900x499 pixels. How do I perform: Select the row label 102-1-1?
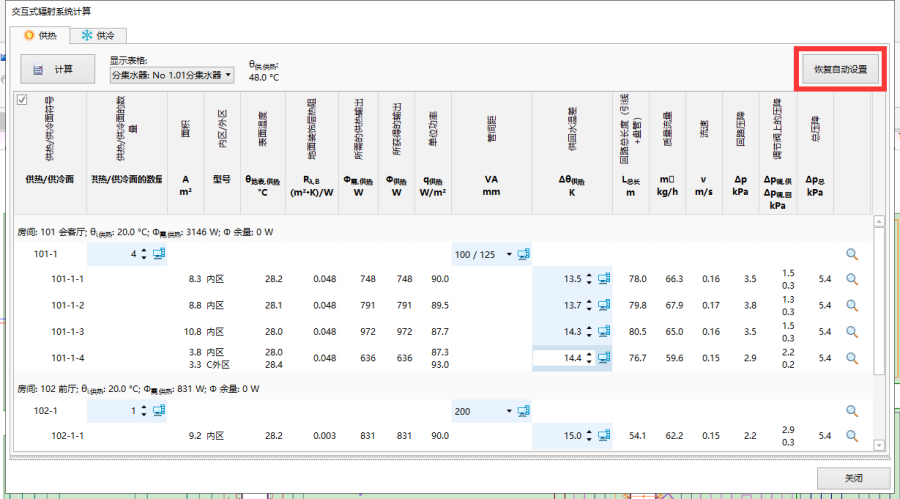tap(68, 436)
